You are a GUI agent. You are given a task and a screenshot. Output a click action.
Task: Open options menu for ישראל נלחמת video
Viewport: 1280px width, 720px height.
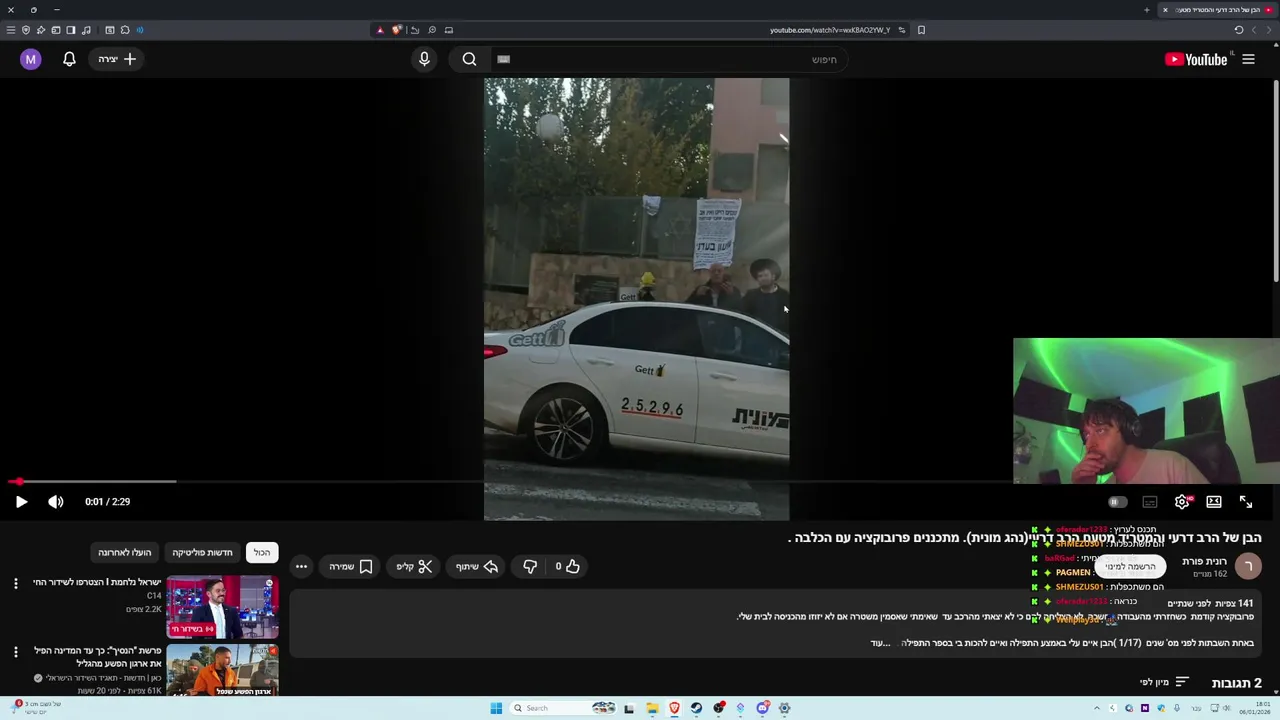click(x=15, y=583)
